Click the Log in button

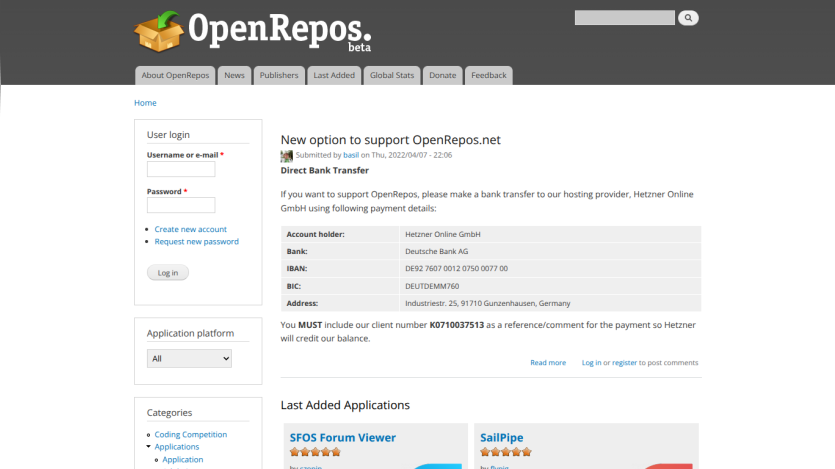[168, 273]
